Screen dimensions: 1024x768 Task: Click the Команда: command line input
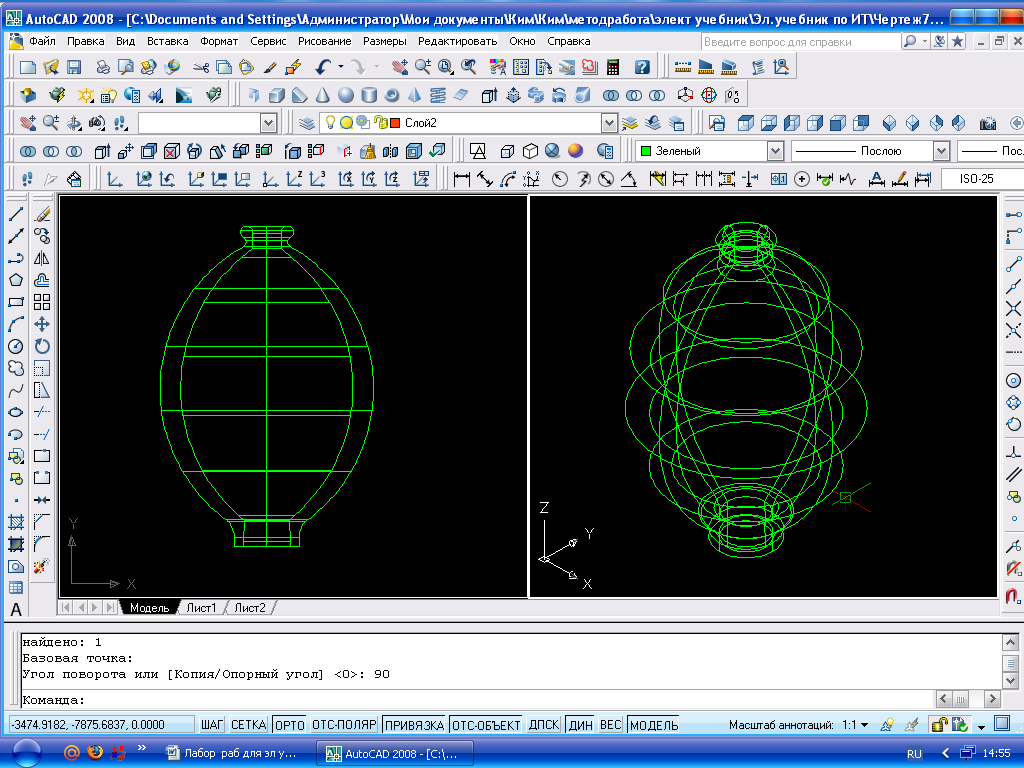[478, 699]
